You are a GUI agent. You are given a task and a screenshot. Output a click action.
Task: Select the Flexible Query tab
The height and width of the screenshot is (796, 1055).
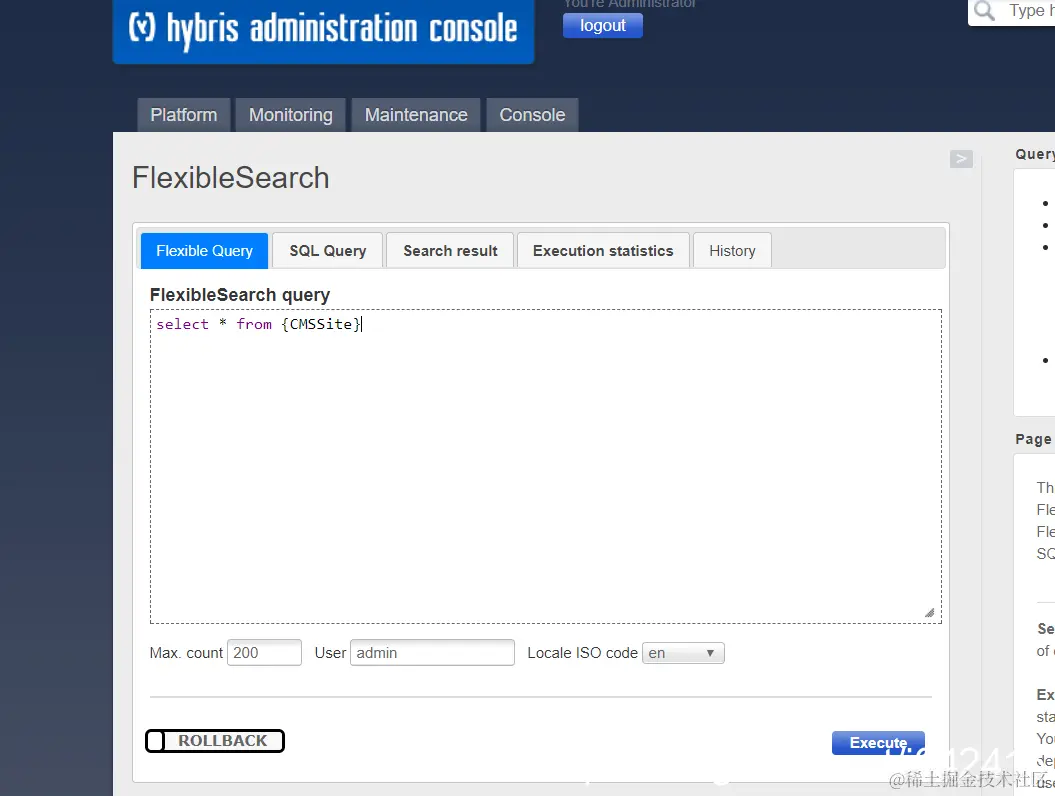pyautogui.click(x=205, y=251)
